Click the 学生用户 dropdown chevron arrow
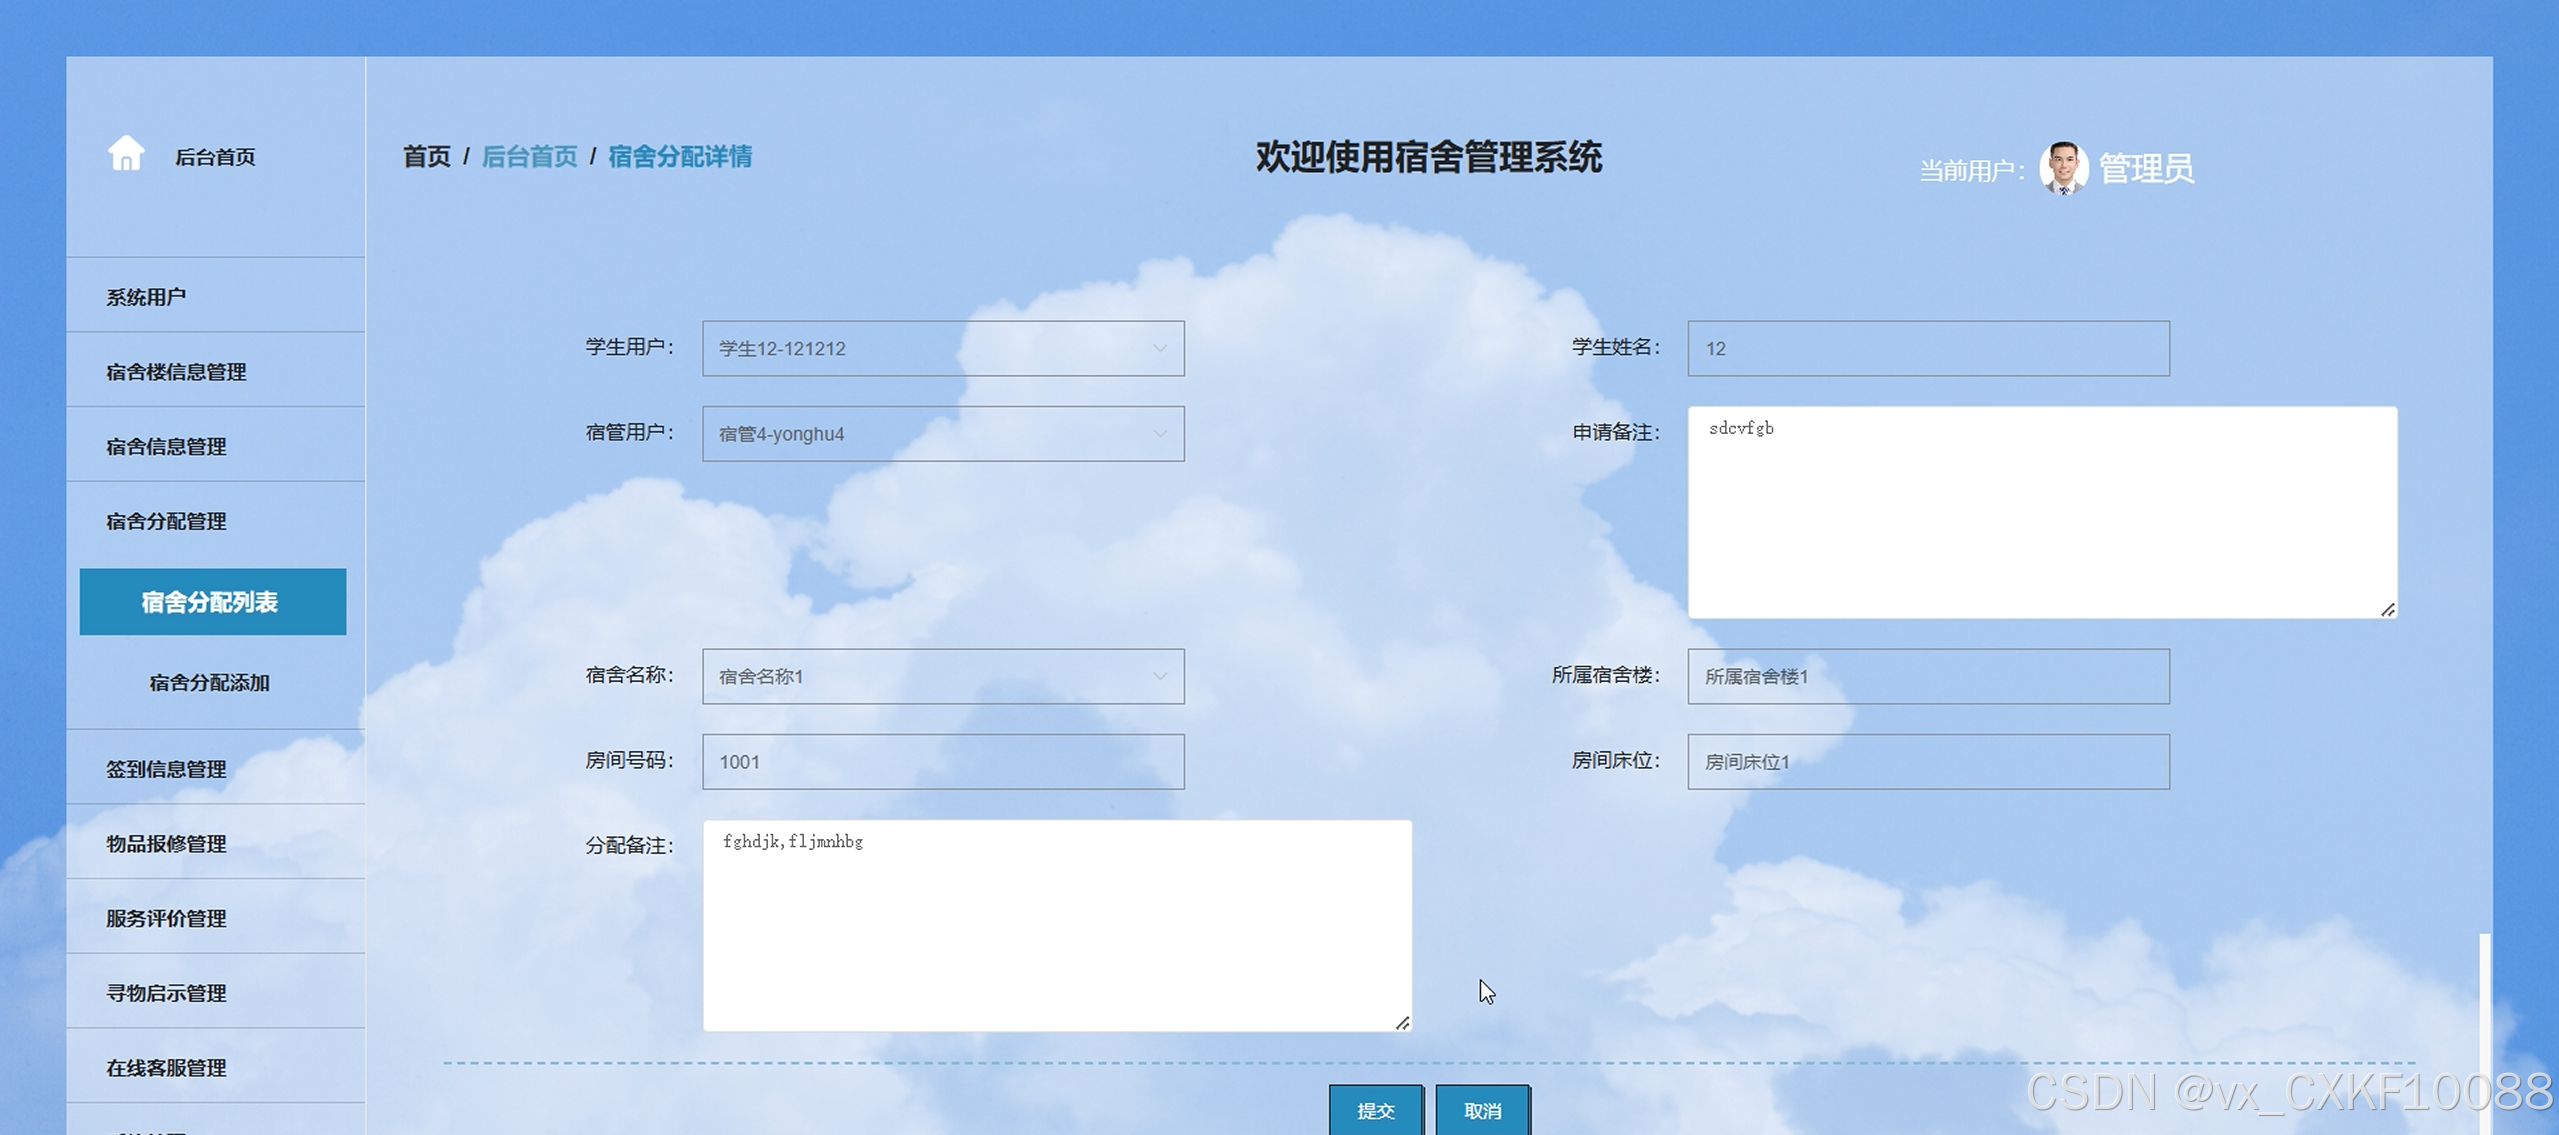The height and width of the screenshot is (1135, 2559). click(1160, 349)
